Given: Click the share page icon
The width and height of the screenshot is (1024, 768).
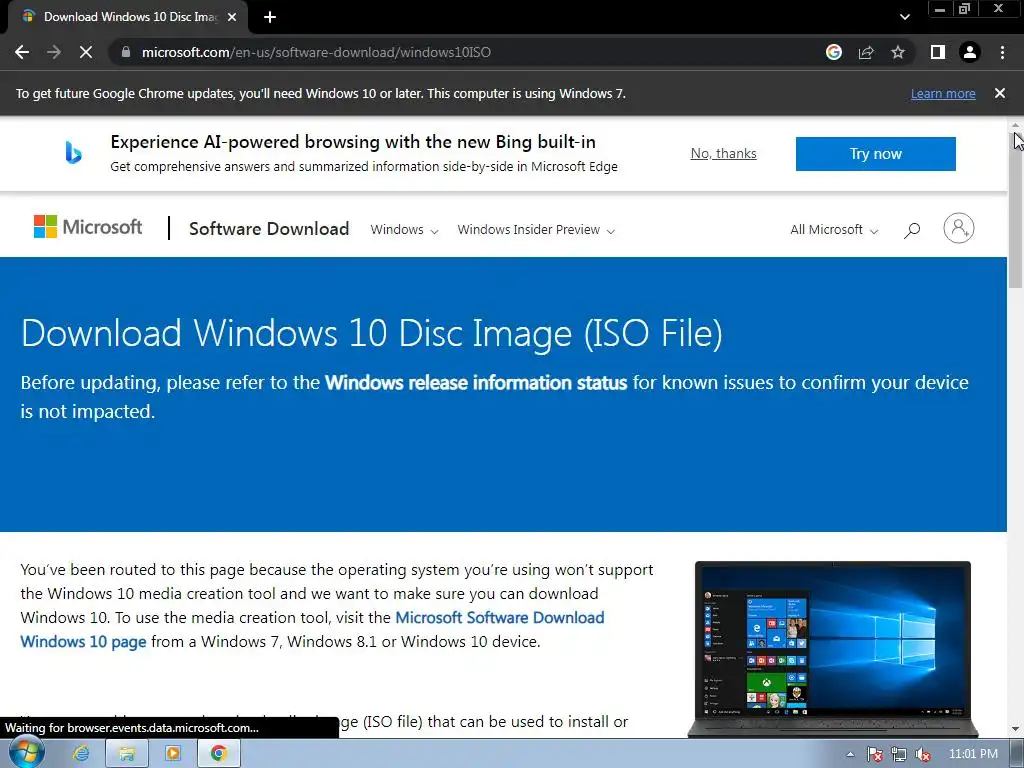Looking at the screenshot, I should pos(866,52).
